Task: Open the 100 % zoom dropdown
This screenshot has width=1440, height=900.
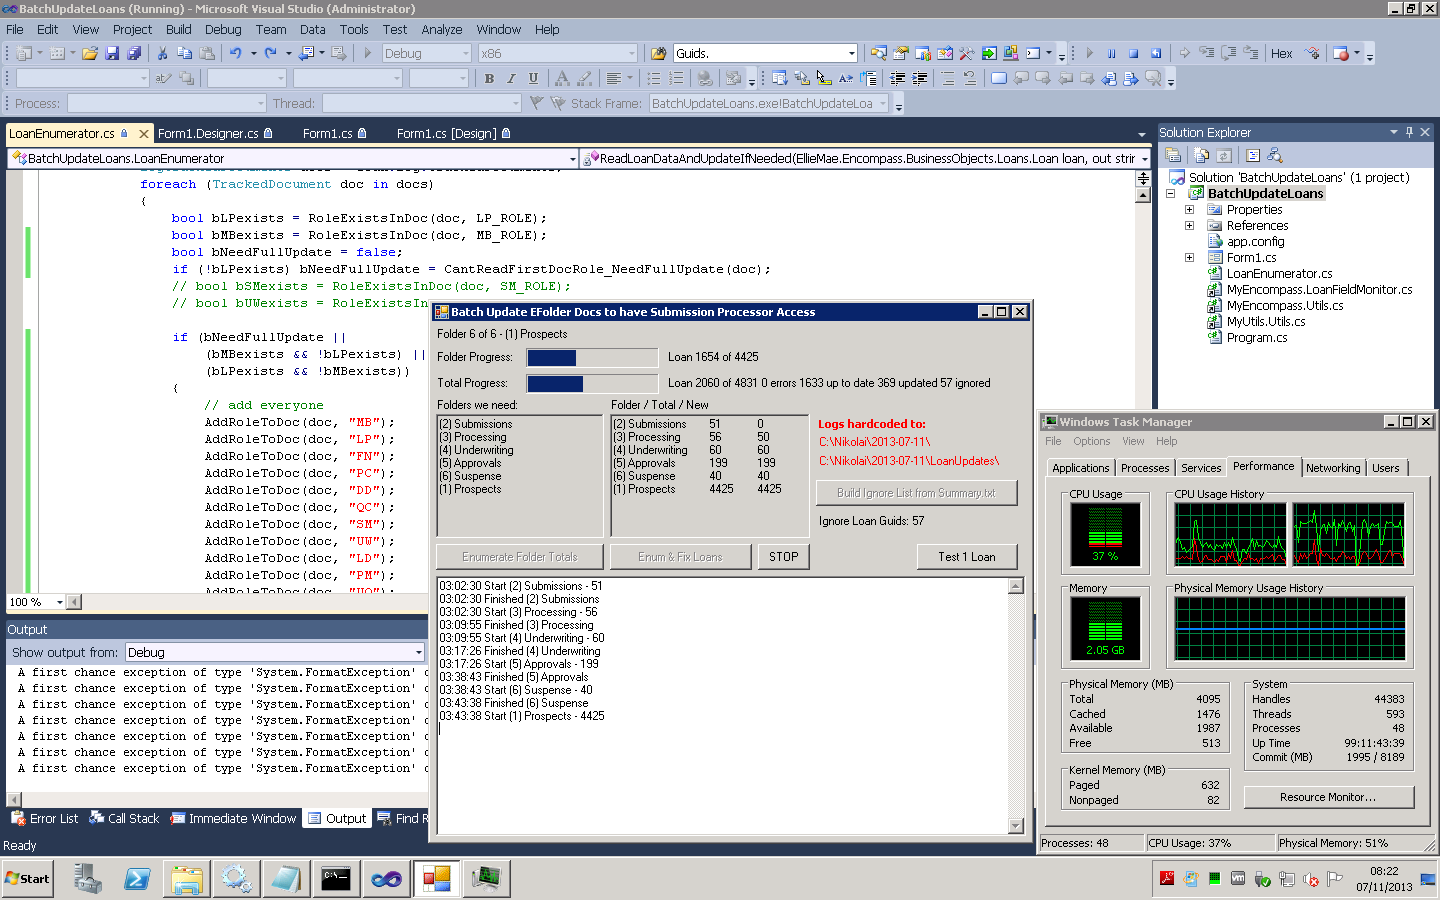Action: click(59, 602)
